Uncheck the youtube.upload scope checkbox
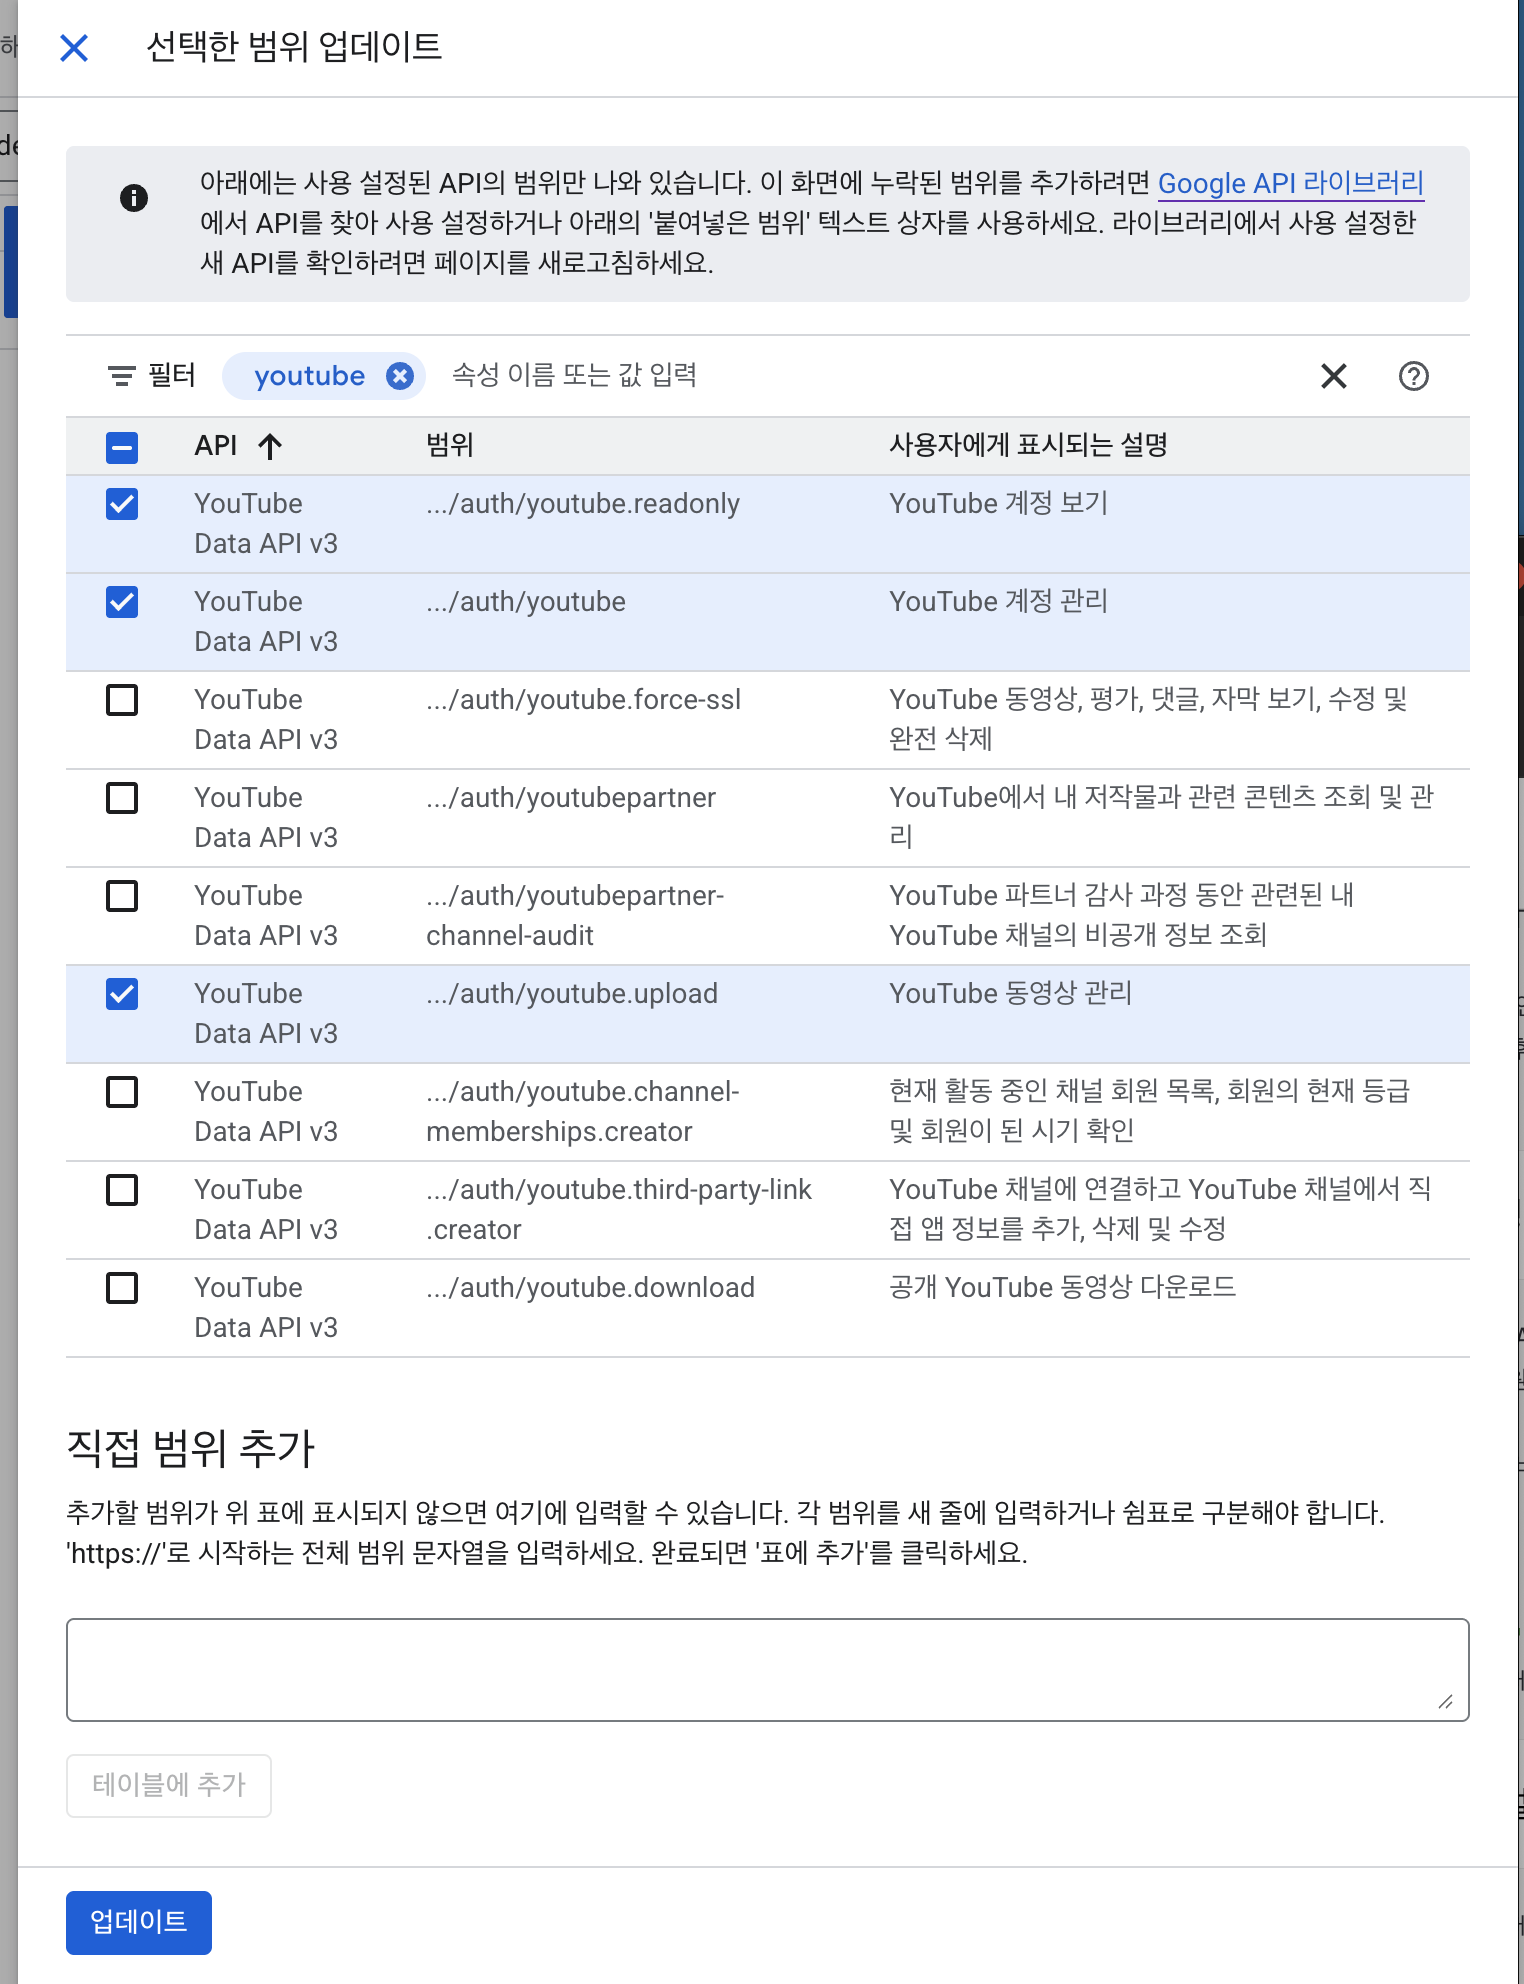Screen dimensions: 1524x1984 point(122,994)
